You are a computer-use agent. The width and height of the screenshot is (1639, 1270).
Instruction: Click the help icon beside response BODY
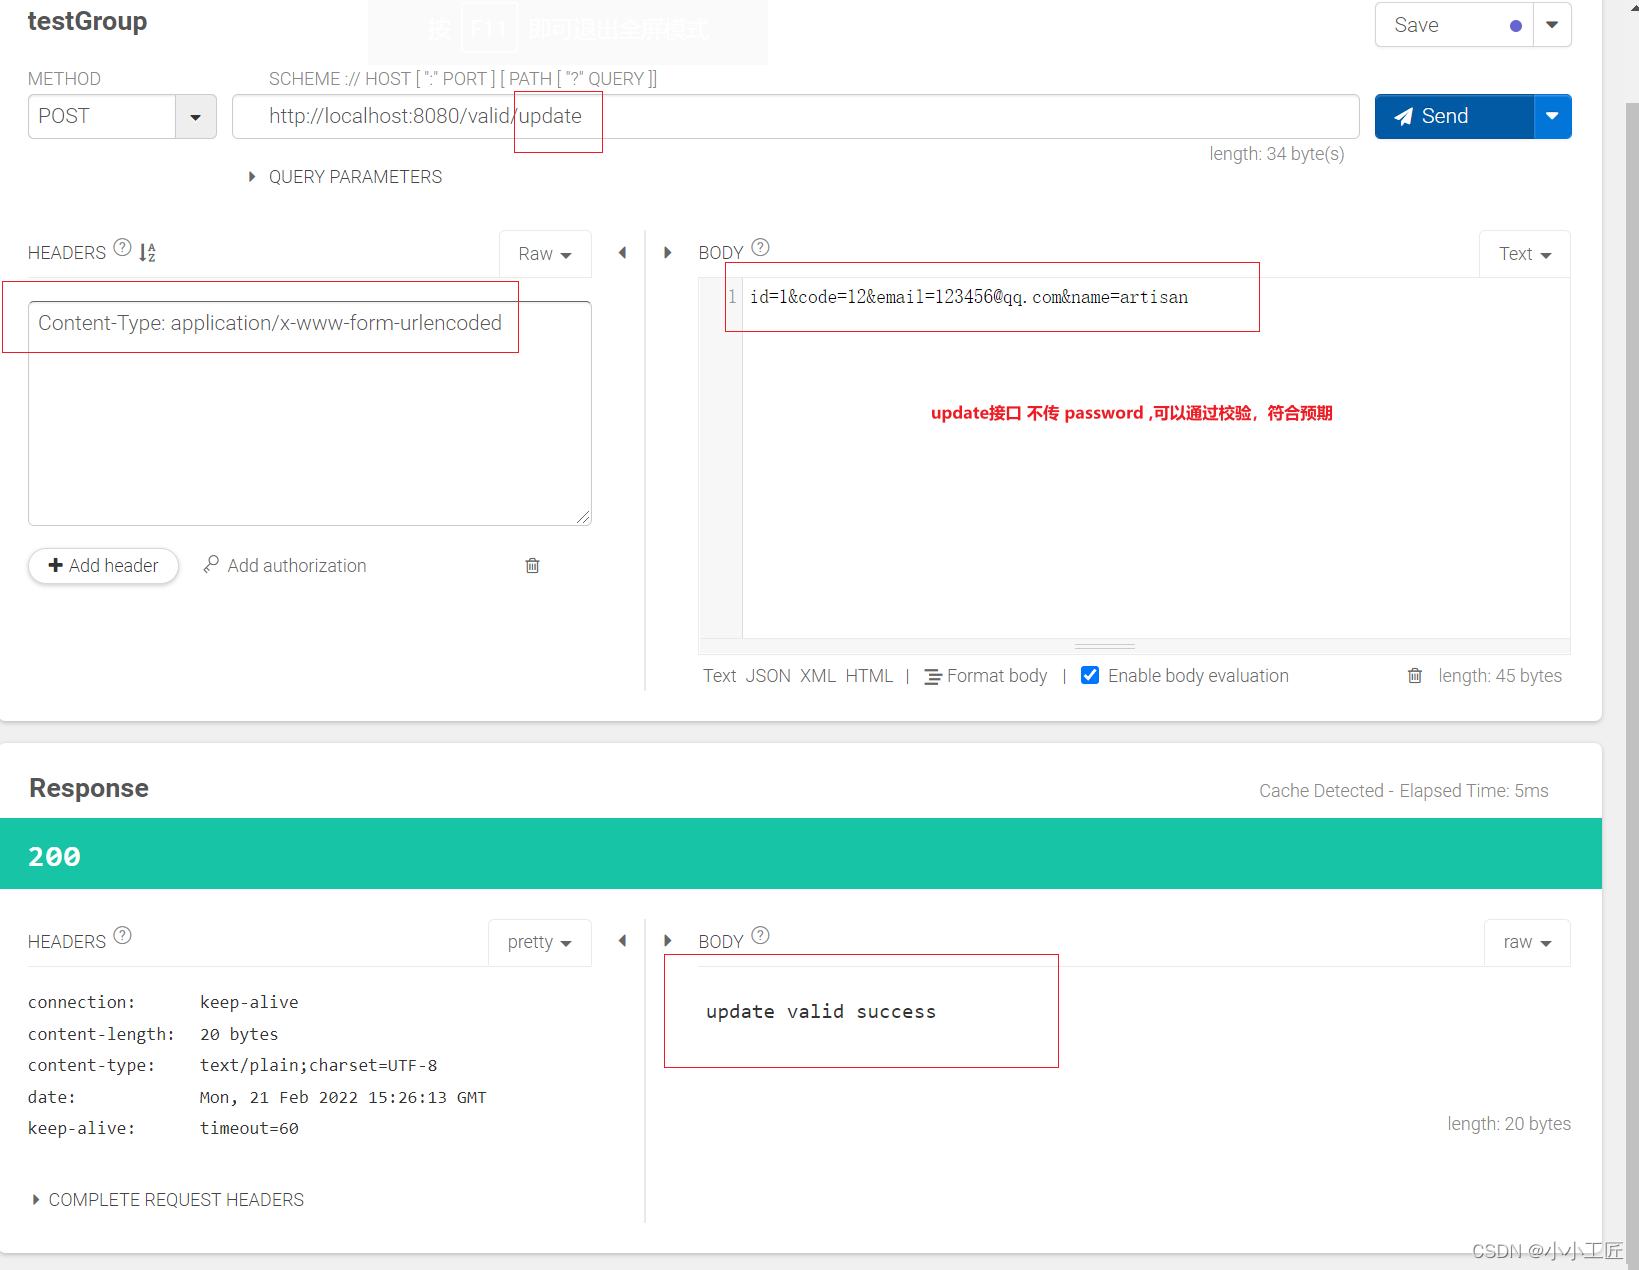click(760, 936)
